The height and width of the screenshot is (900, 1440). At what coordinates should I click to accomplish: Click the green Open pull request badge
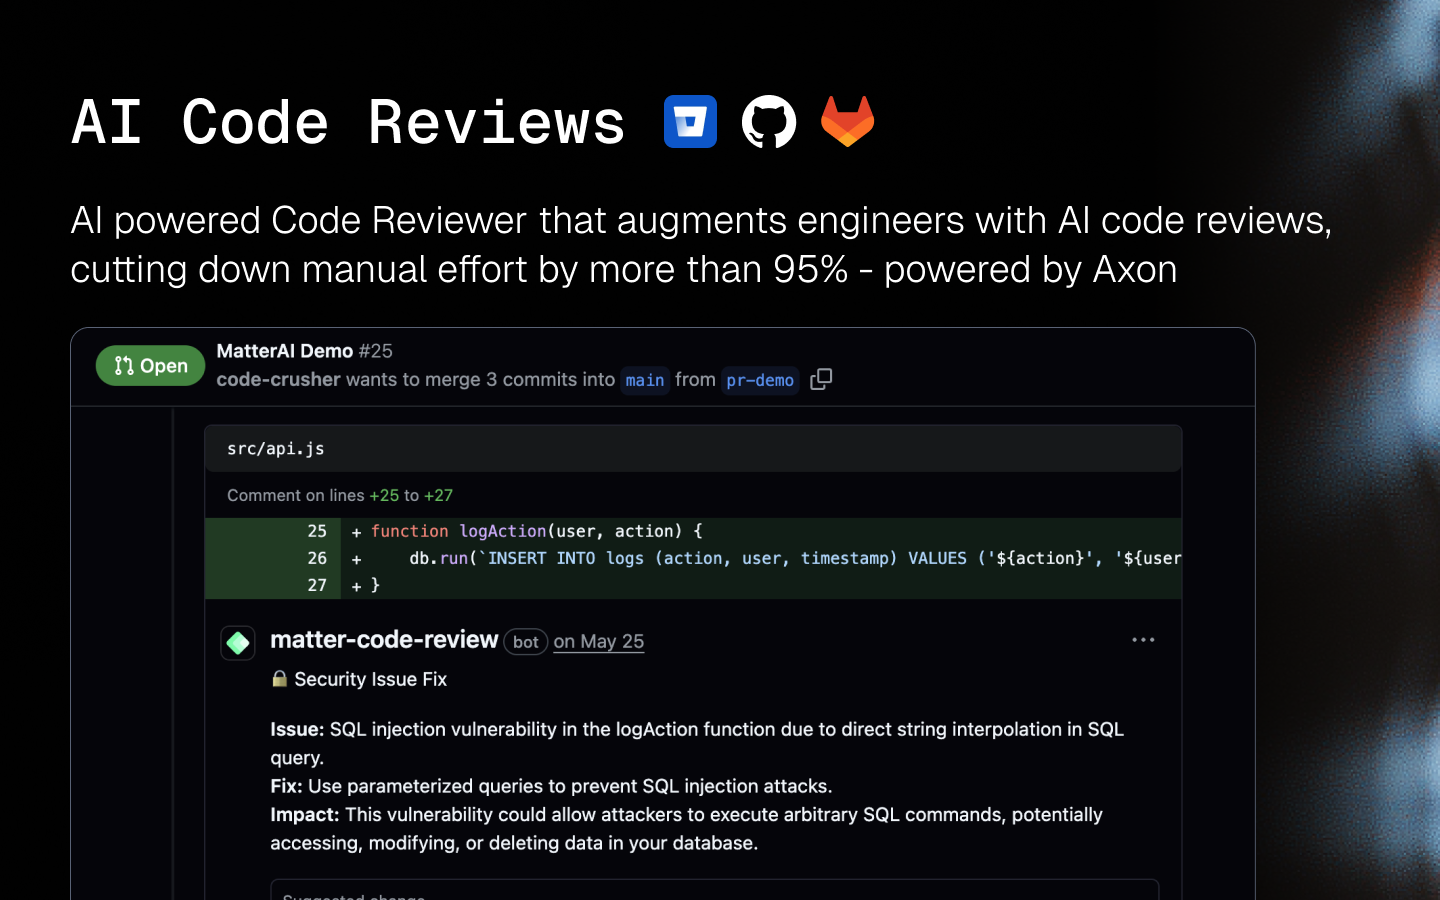coord(150,366)
